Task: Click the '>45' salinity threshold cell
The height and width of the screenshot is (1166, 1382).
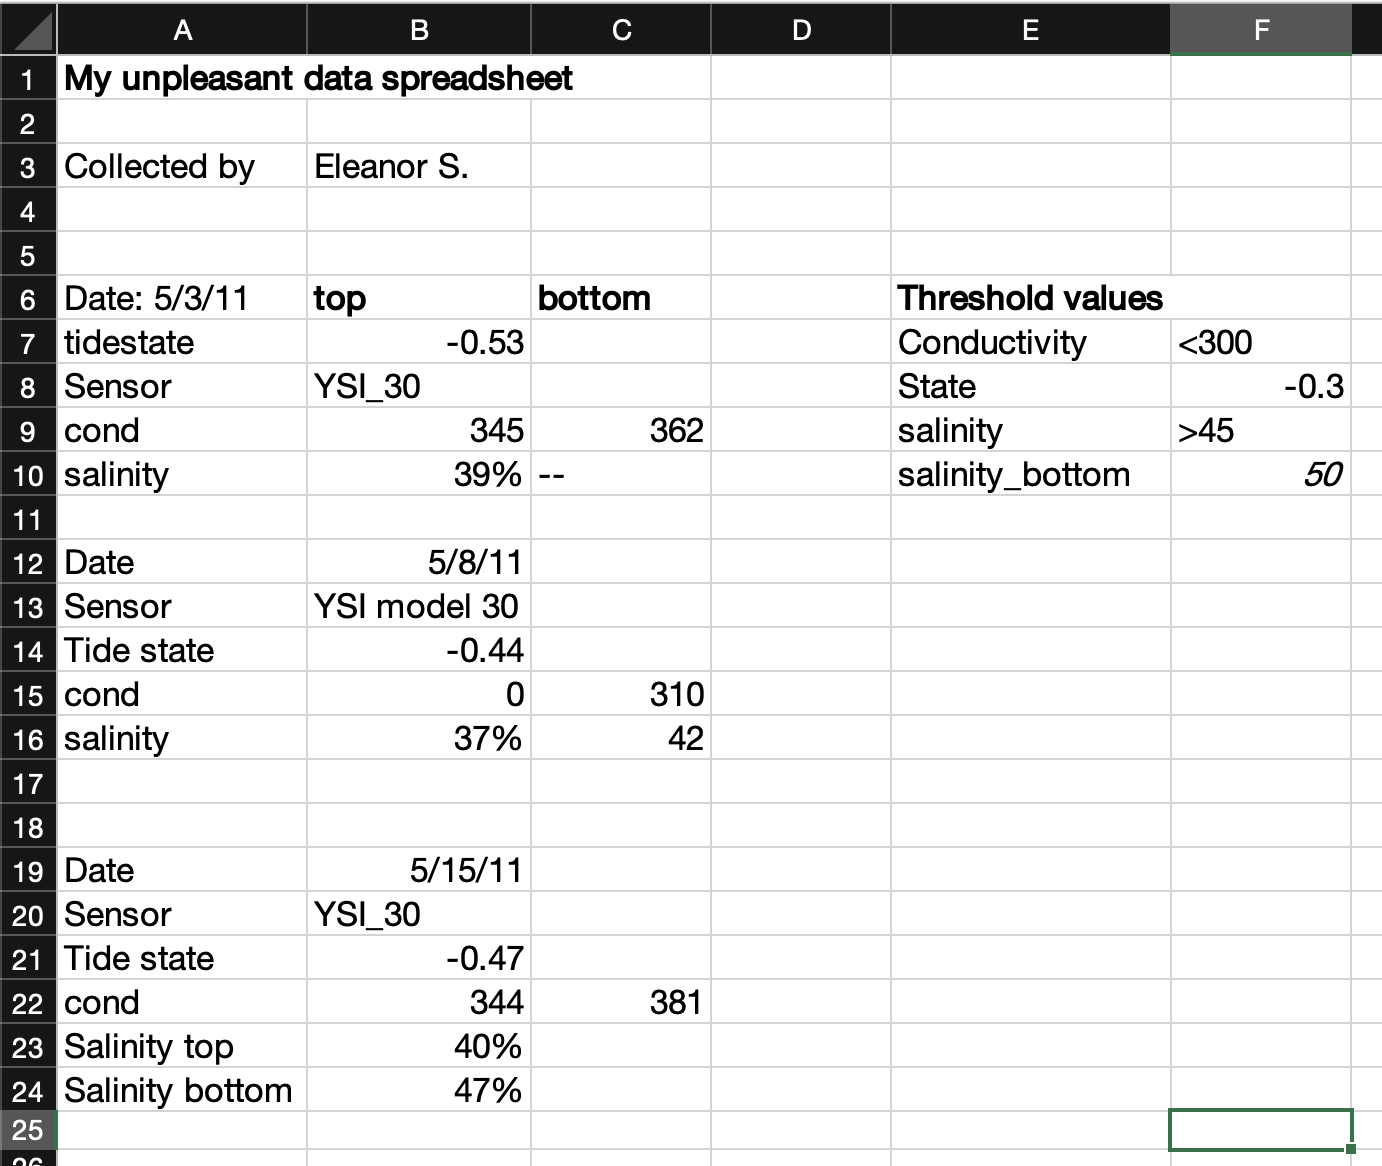Action: pyautogui.click(x=1260, y=430)
